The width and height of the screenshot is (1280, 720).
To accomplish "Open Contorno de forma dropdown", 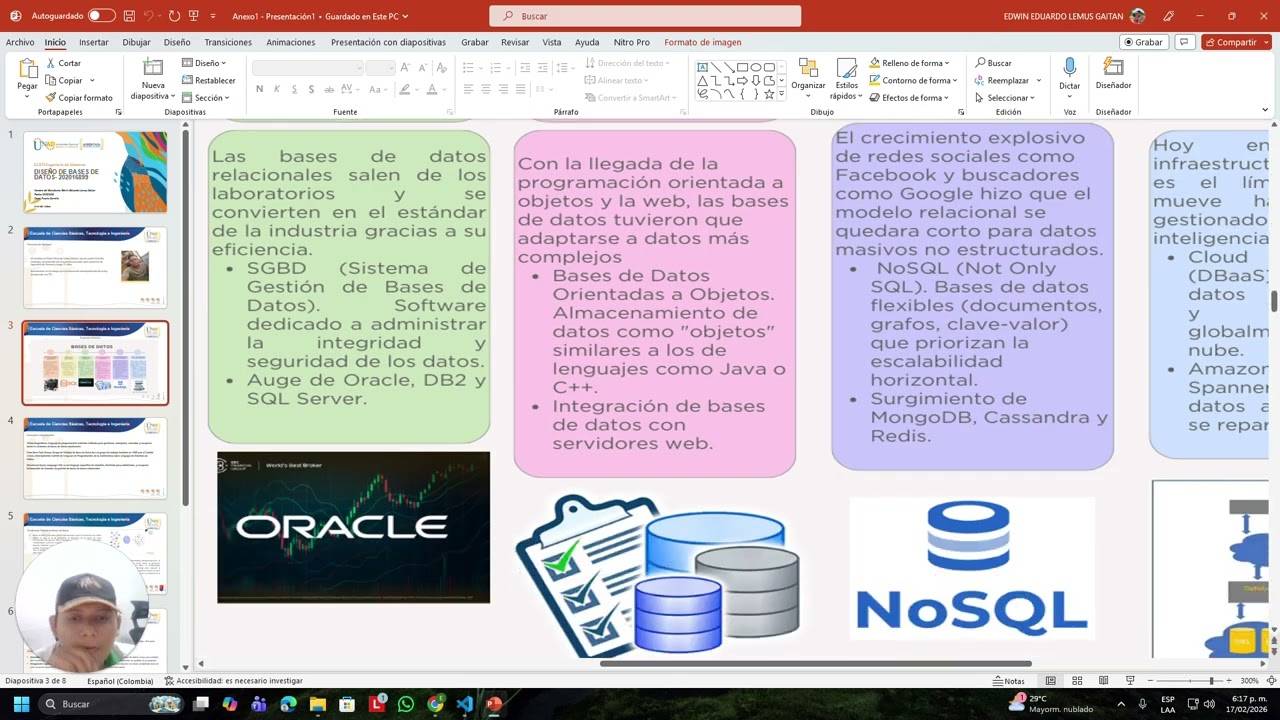I will point(913,80).
